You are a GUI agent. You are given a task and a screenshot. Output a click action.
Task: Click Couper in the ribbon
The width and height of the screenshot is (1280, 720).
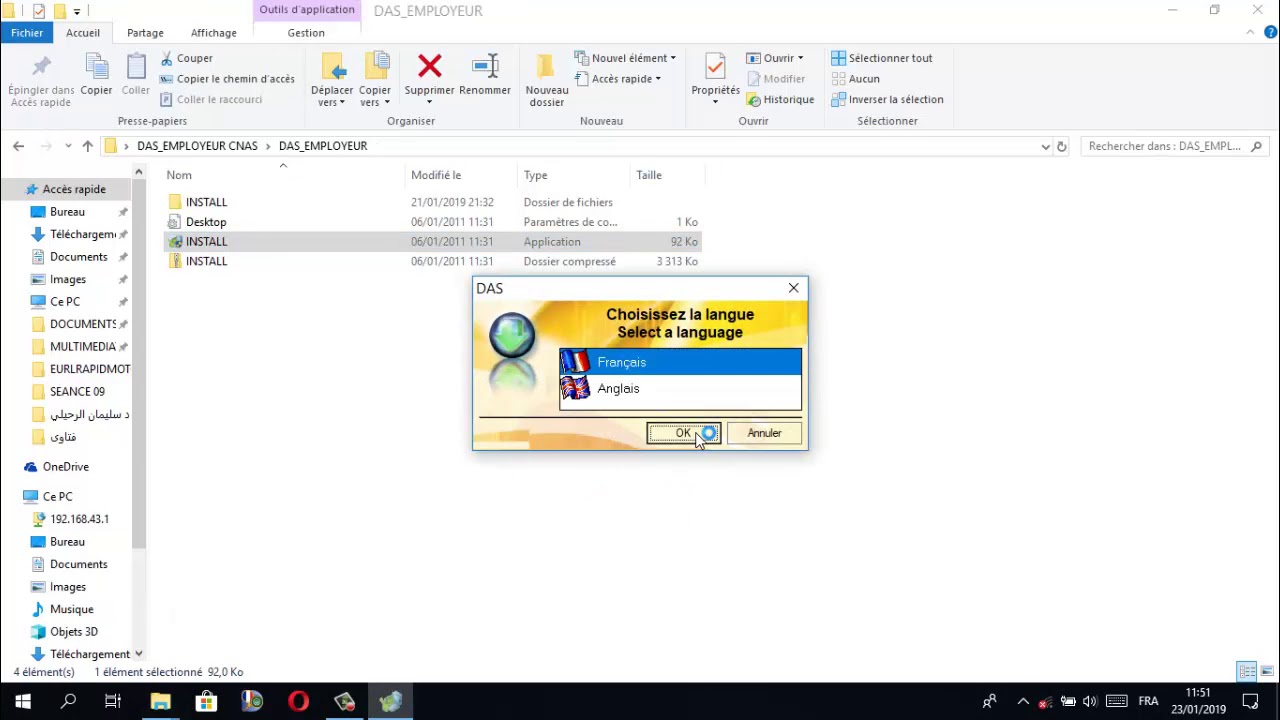point(186,59)
